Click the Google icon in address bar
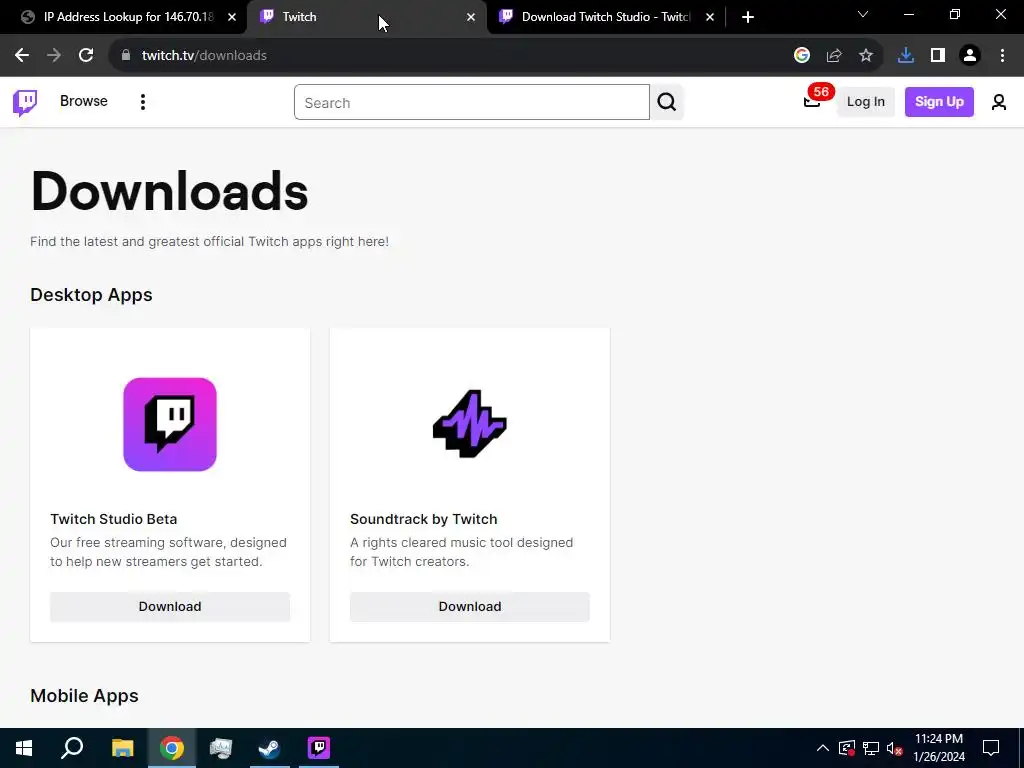Image resolution: width=1024 pixels, height=768 pixels. [x=802, y=56]
